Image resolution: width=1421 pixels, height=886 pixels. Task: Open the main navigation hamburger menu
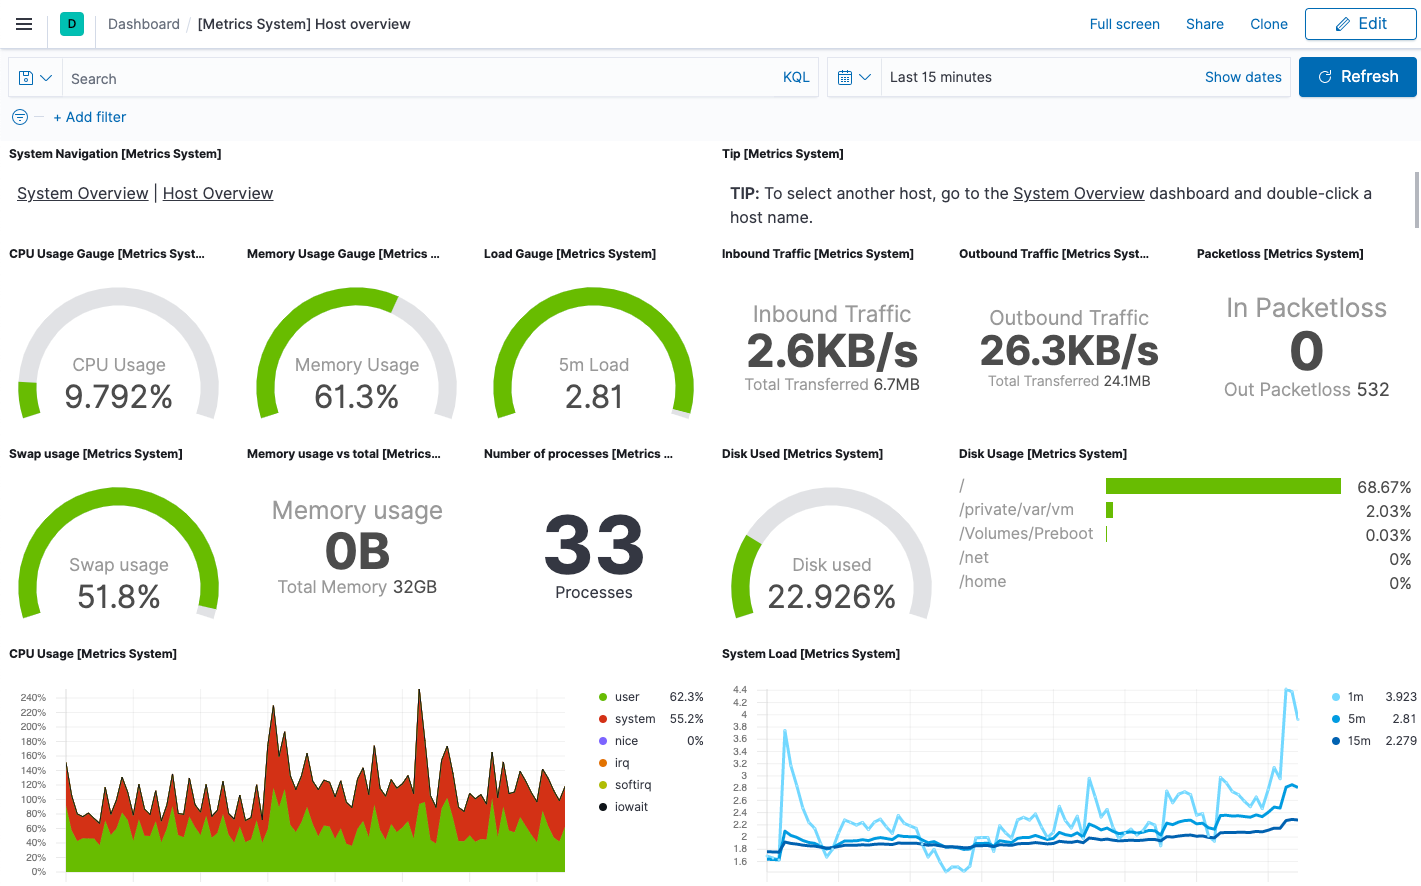tap(24, 24)
